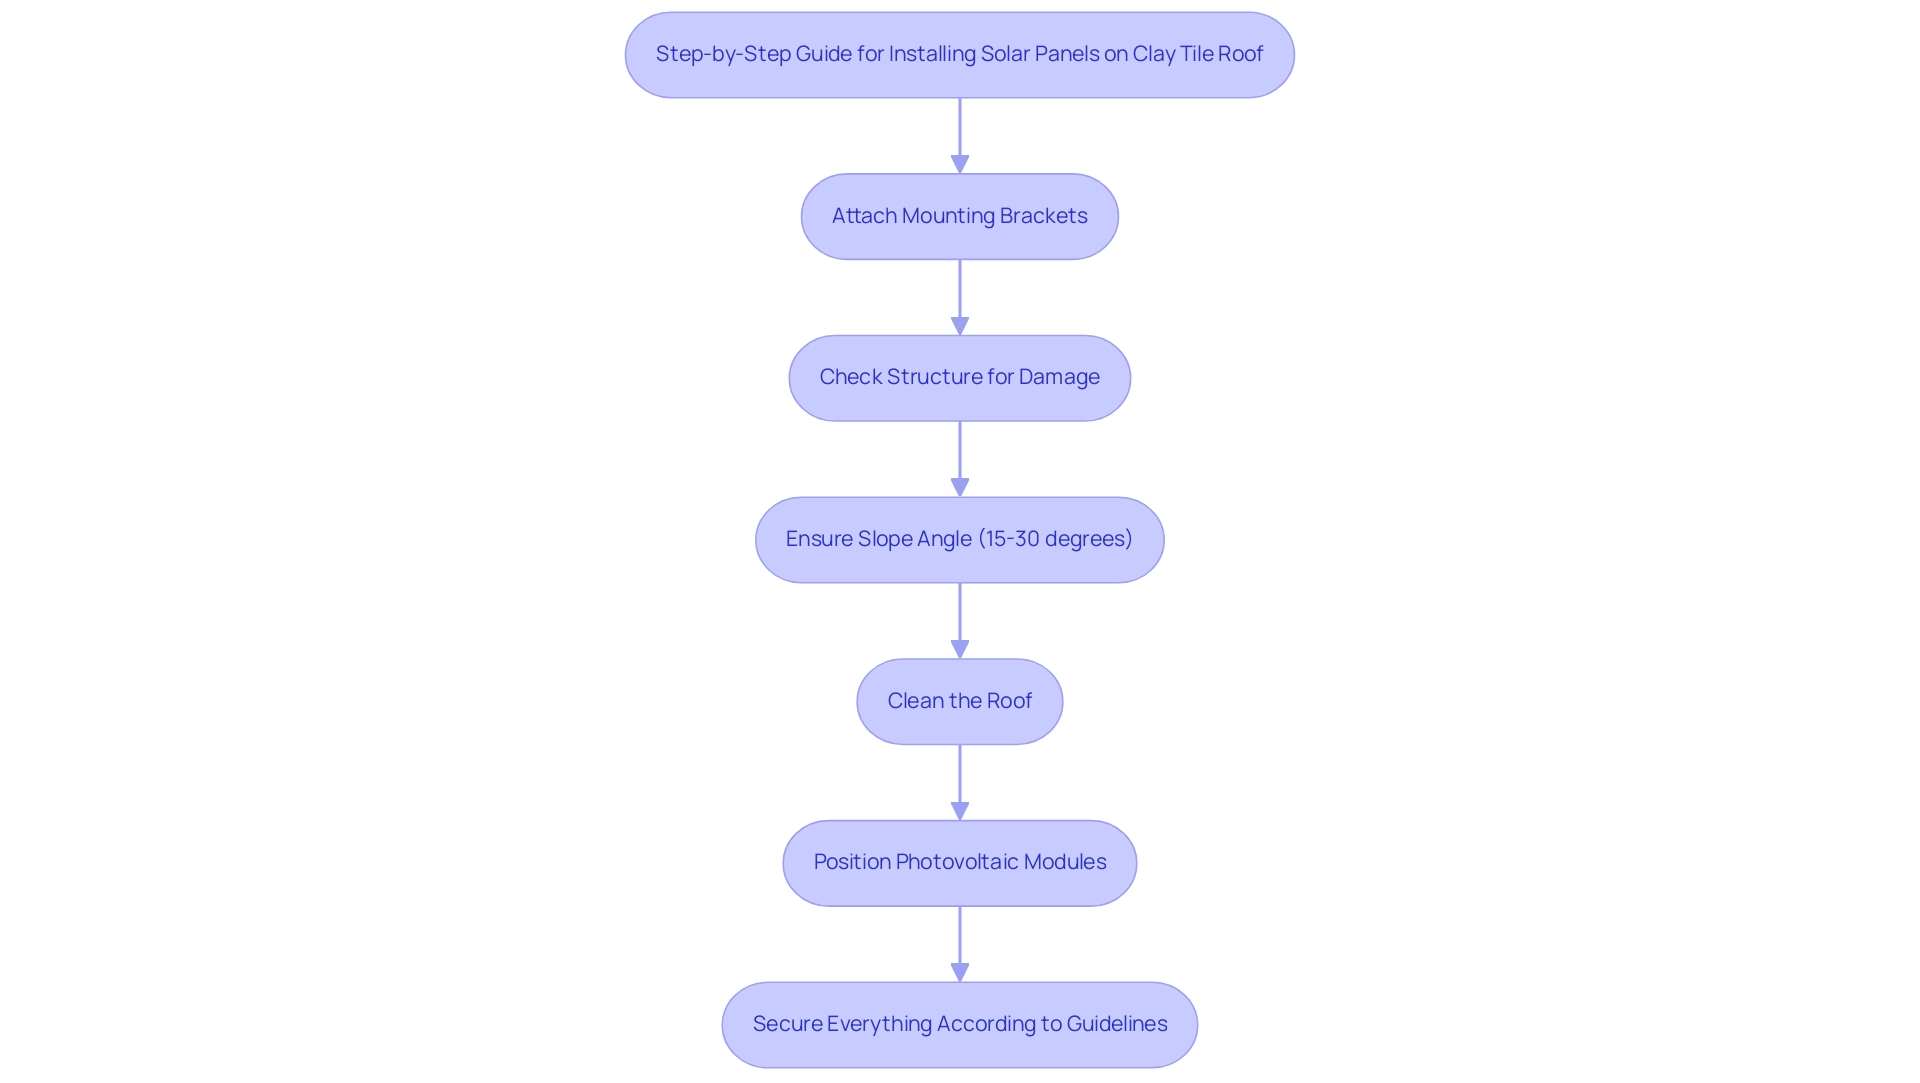This screenshot has height=1083, width=1920.
Task: Click the 'Position Photovoltaic Modules' node
Action: coord(960,863)
